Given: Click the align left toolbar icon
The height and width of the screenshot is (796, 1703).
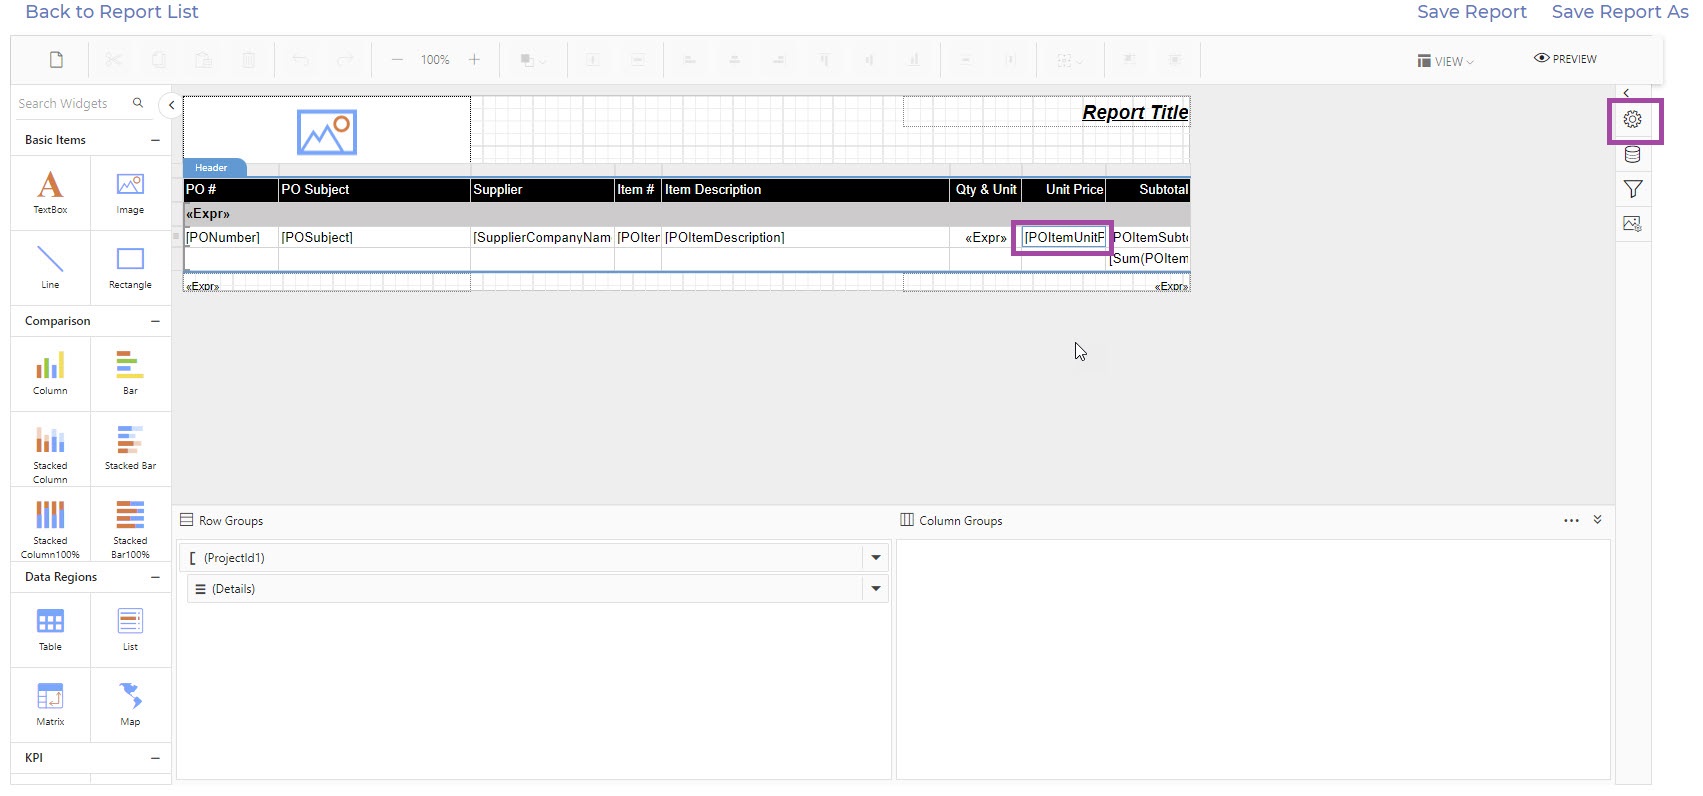Looking at the screenshot, I should [689, 60].
